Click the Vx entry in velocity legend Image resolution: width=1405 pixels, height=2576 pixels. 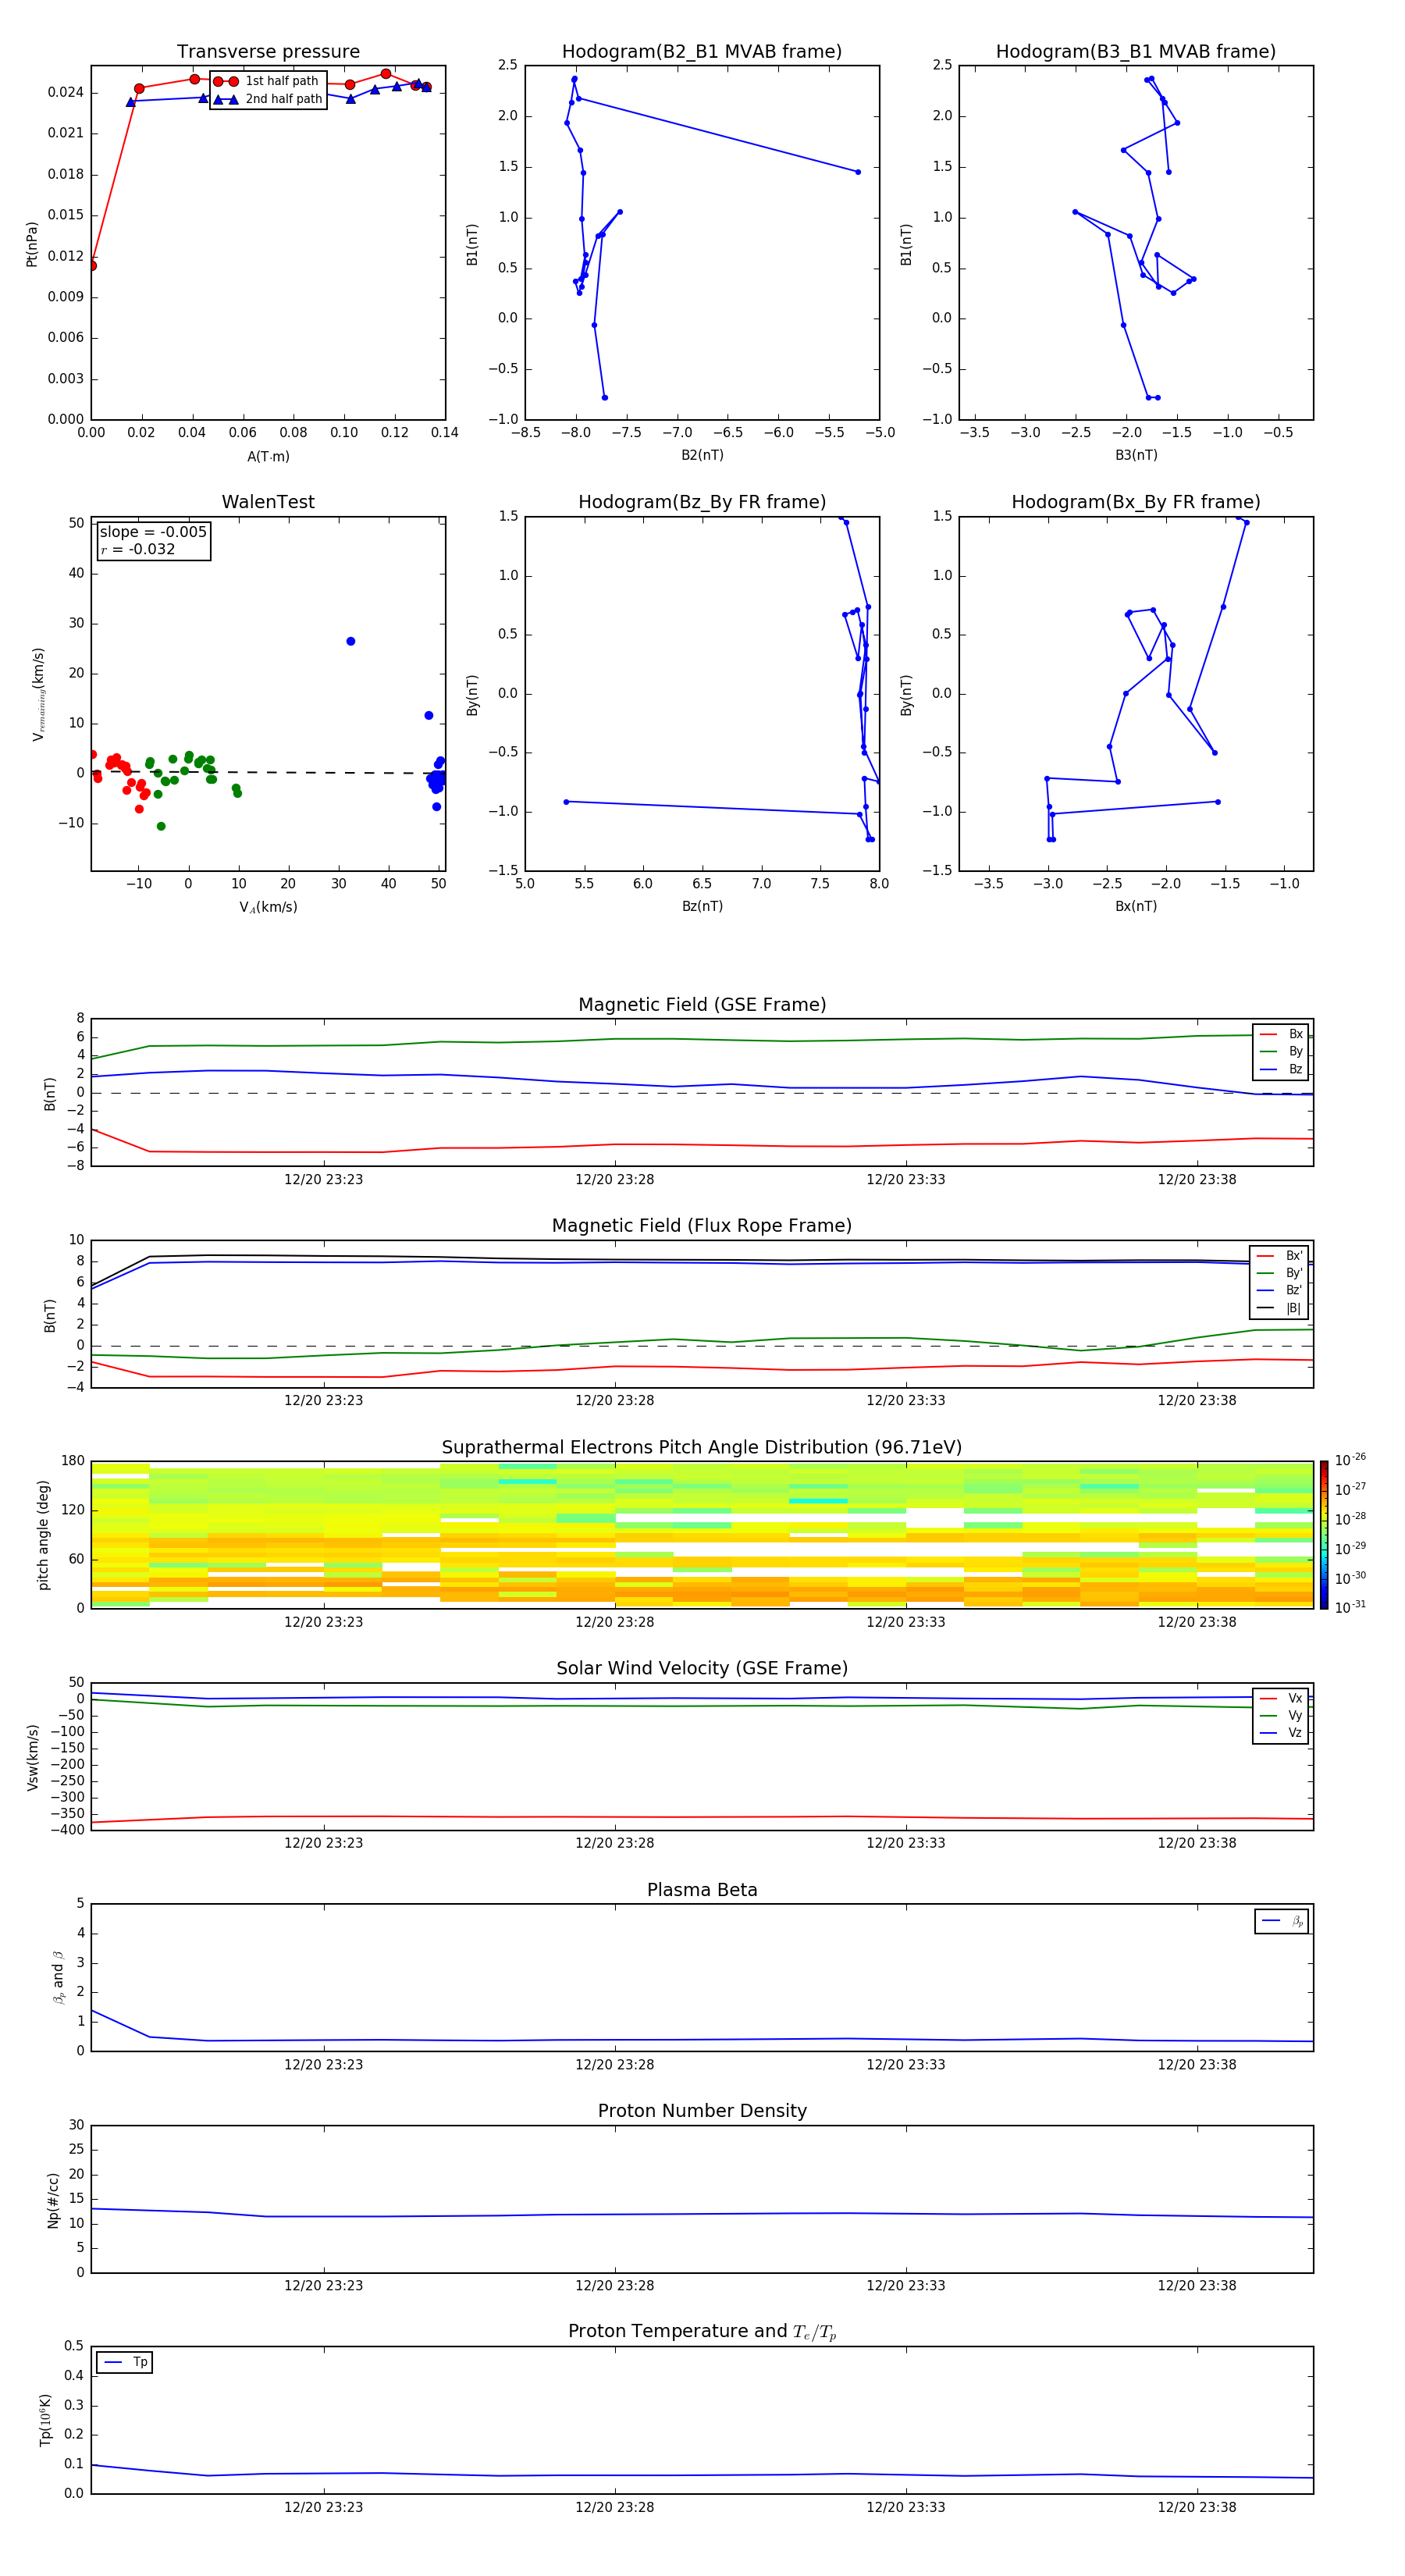coord(1282,1699)
